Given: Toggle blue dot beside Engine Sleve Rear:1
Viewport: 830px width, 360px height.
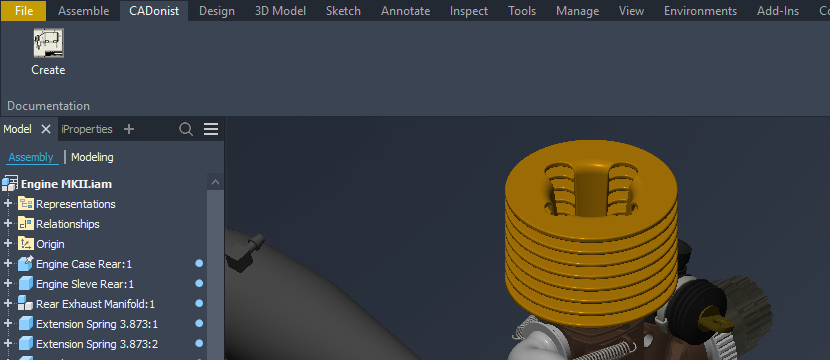Looking at the screenshot, I should (x=199, y=283).
